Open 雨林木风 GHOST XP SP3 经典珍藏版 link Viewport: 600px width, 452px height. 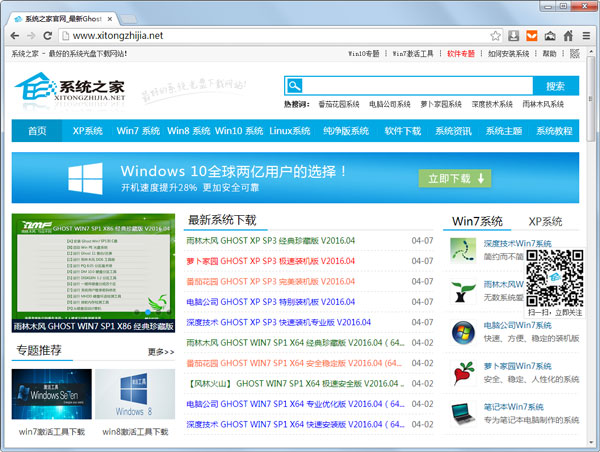[271, 241]
